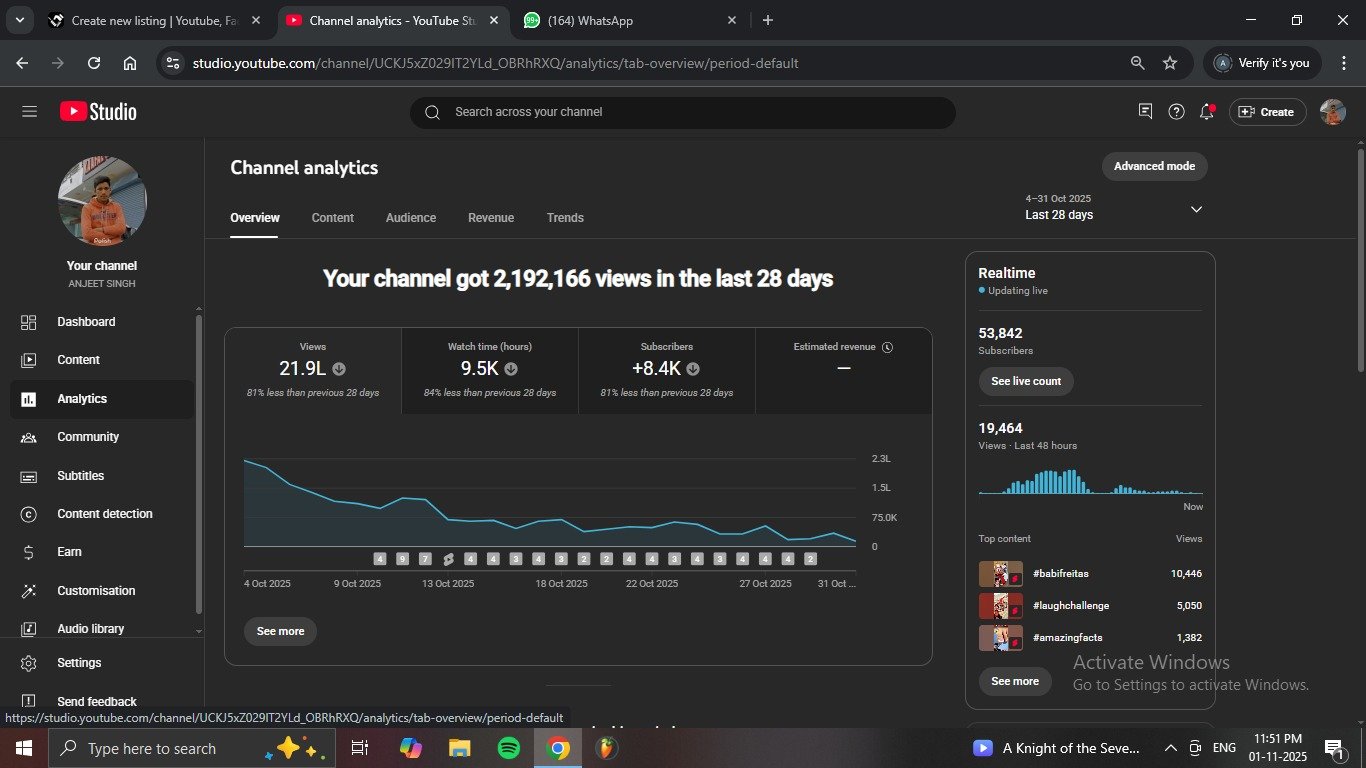Open Settings in the sidebar
This screenshot has width=1366, height=768.
pyautogui.click(x=79, y=663)
